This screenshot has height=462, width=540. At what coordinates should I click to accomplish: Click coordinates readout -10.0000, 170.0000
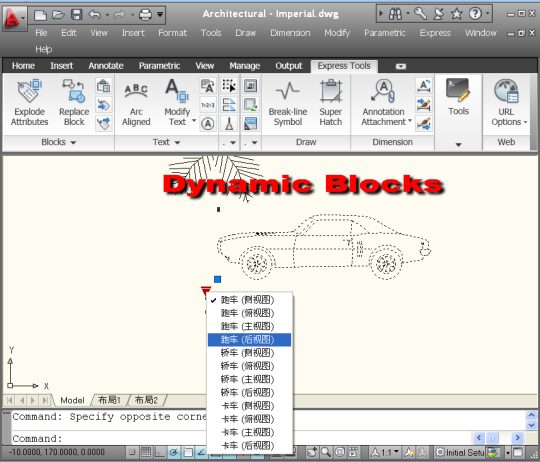point(57,452)
